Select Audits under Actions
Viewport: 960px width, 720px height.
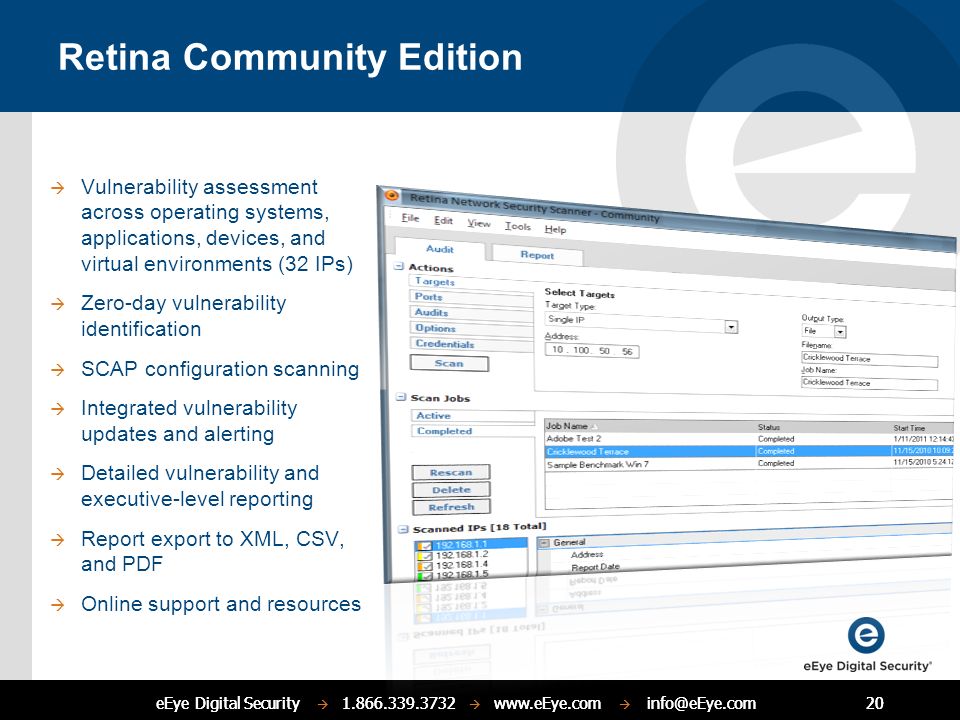[470, 313]
